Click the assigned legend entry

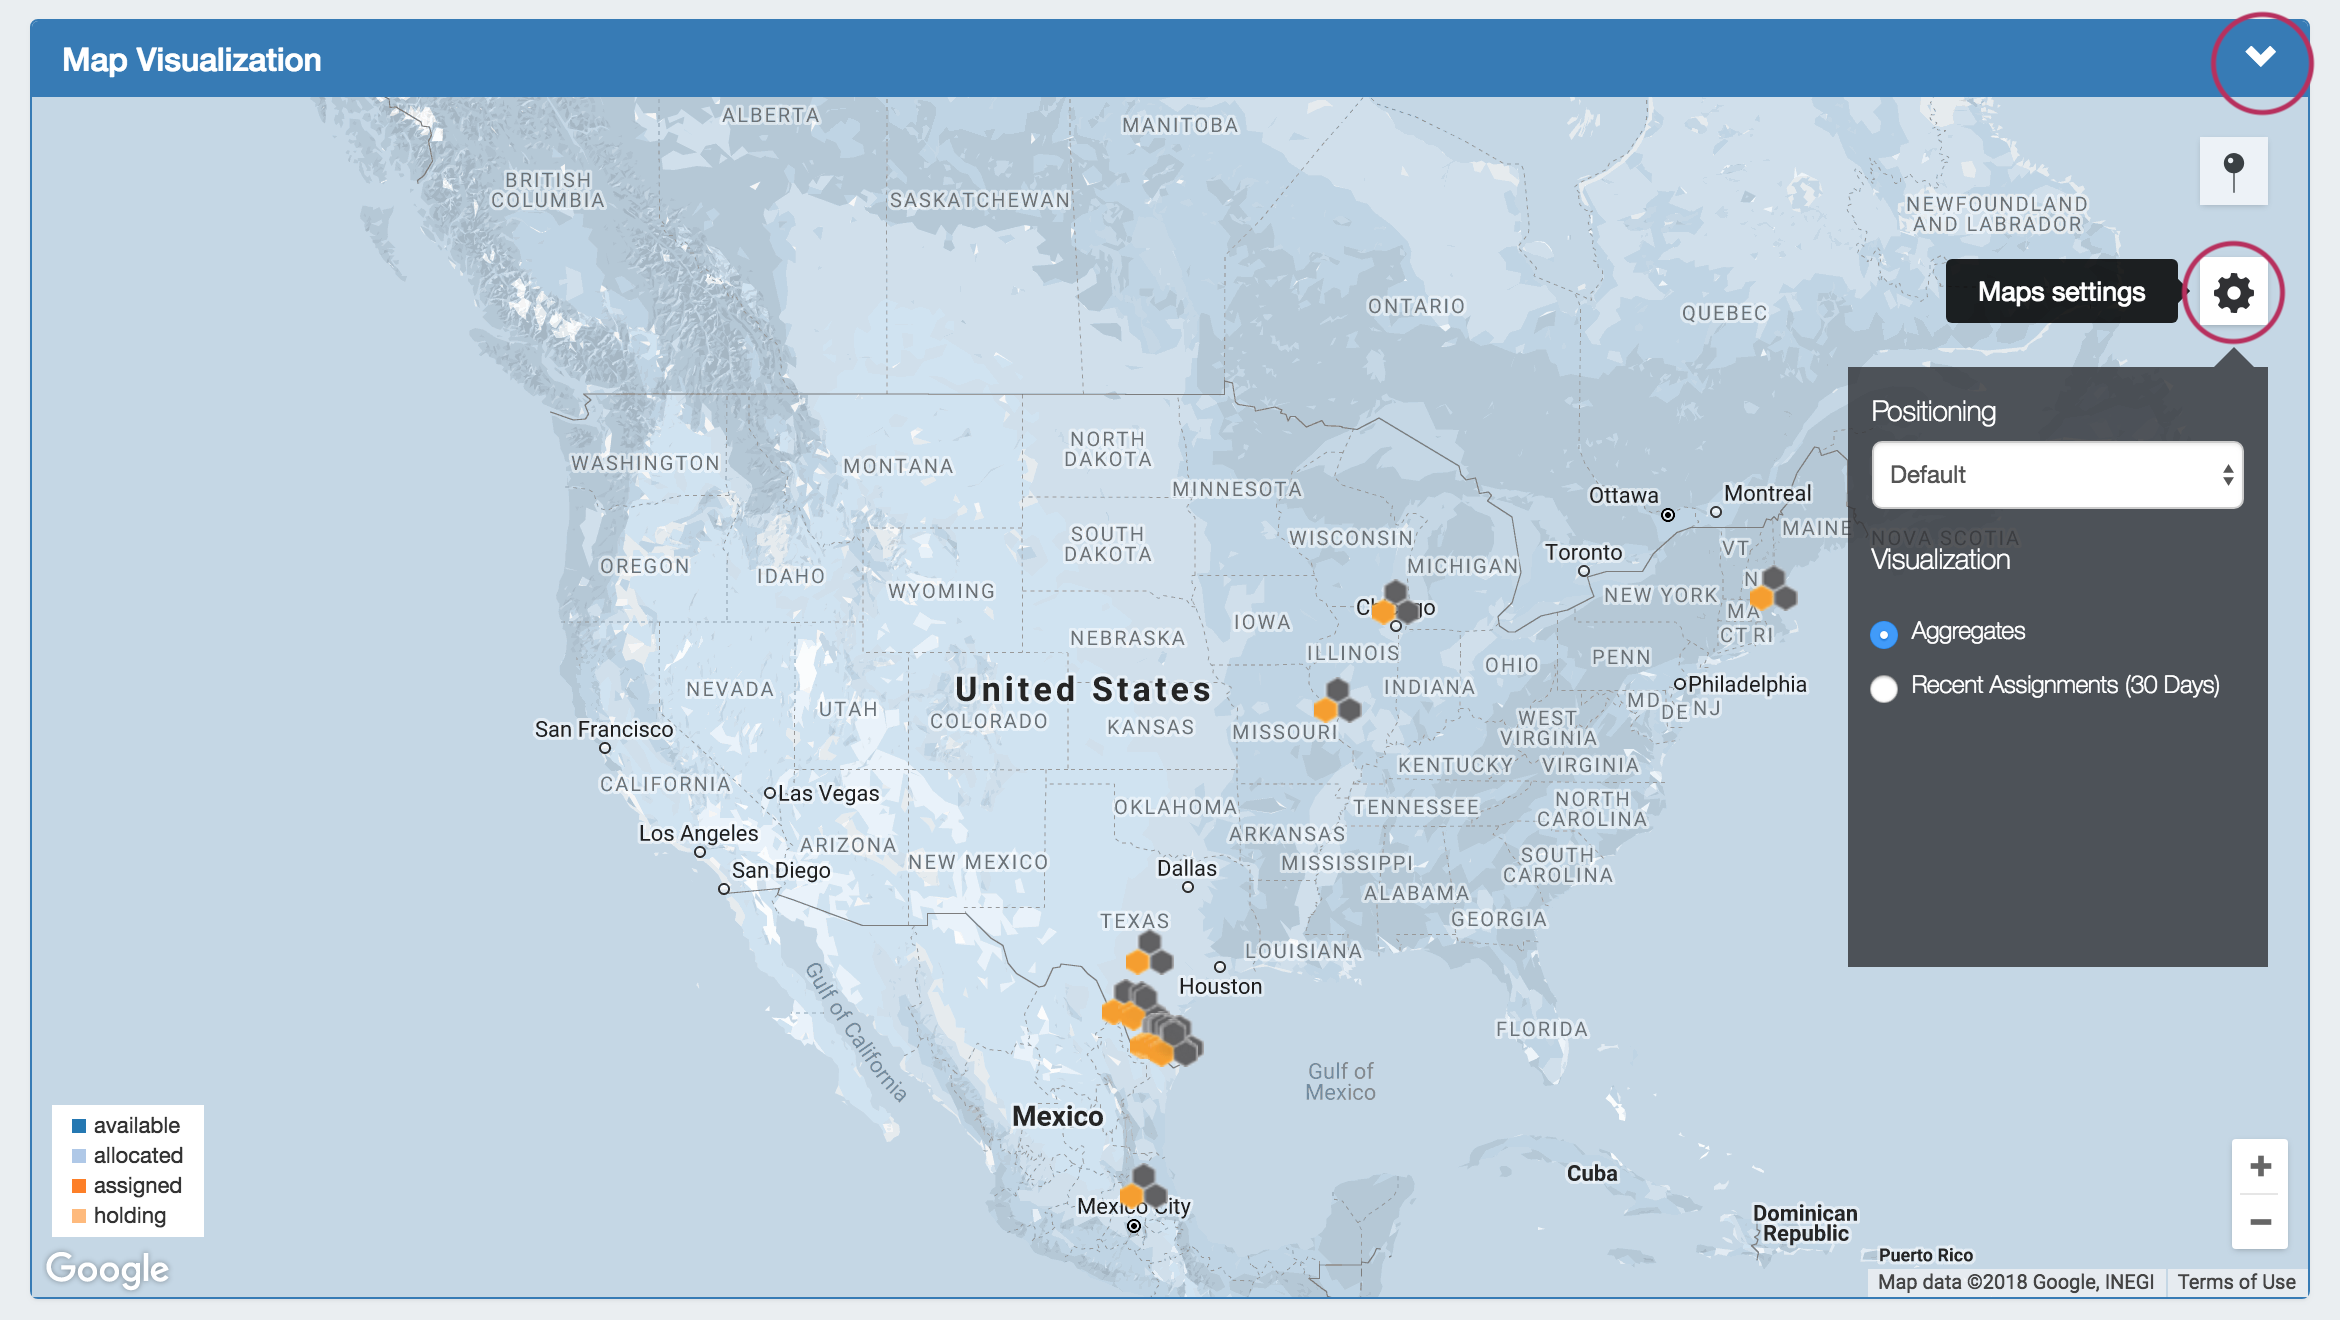coord(137,1186)
